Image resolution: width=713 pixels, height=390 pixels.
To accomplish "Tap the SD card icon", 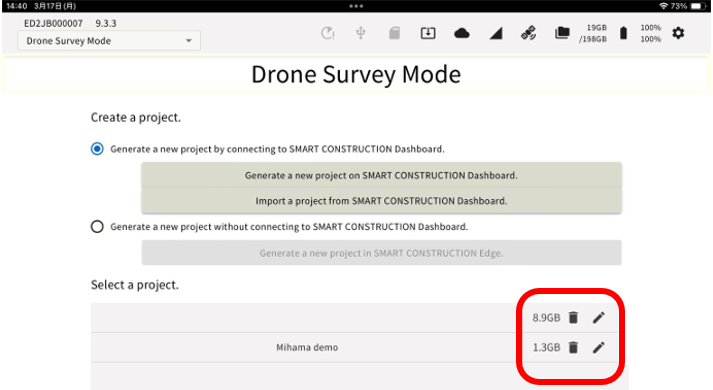I will coord(394,33).
